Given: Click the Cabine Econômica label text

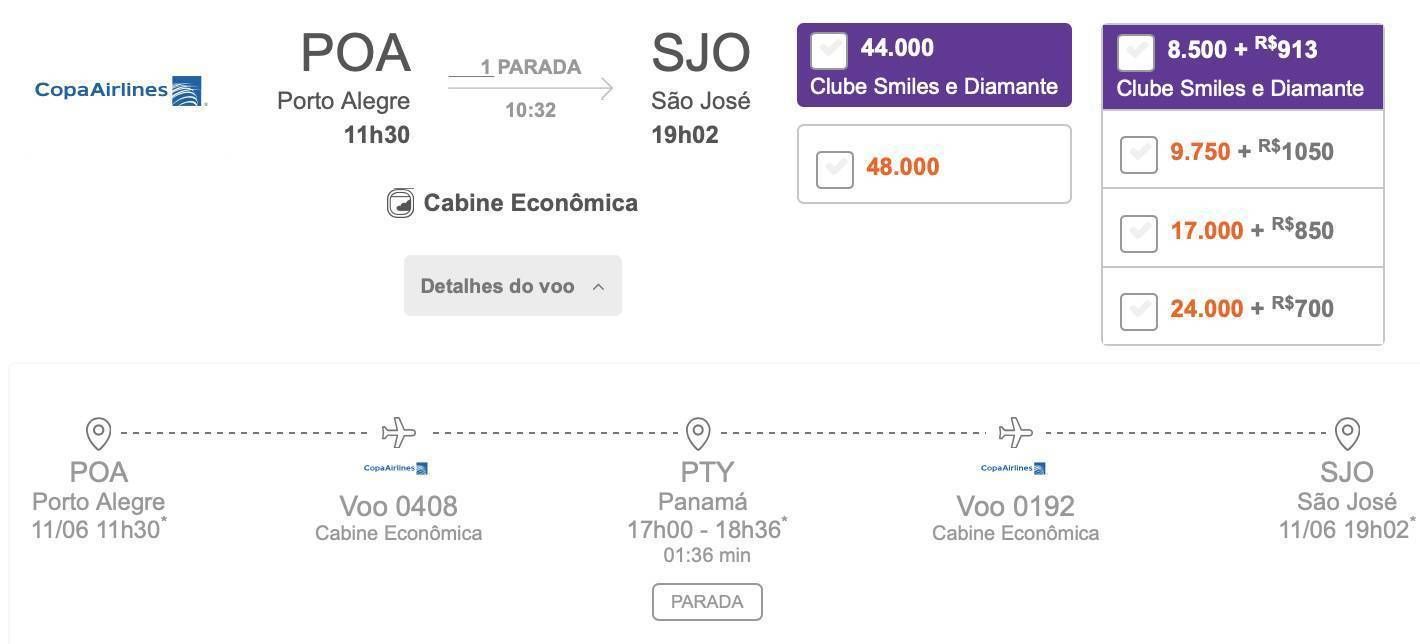Looking at the screenshot, I should [x=530, y=203].
